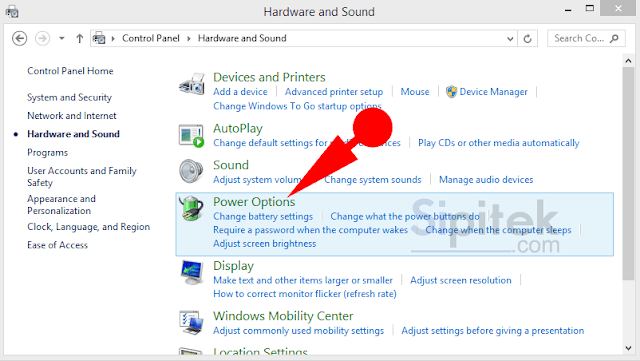Image resolution: width=640 pixels, height=361 pixels.
Task: Click the scrollbar up arrow
Action: (628, 61)
